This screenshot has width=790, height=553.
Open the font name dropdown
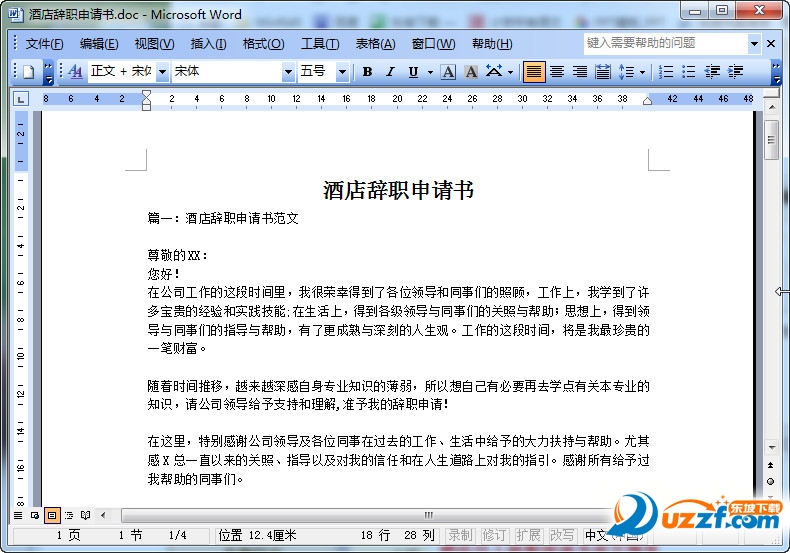point(288,72)
